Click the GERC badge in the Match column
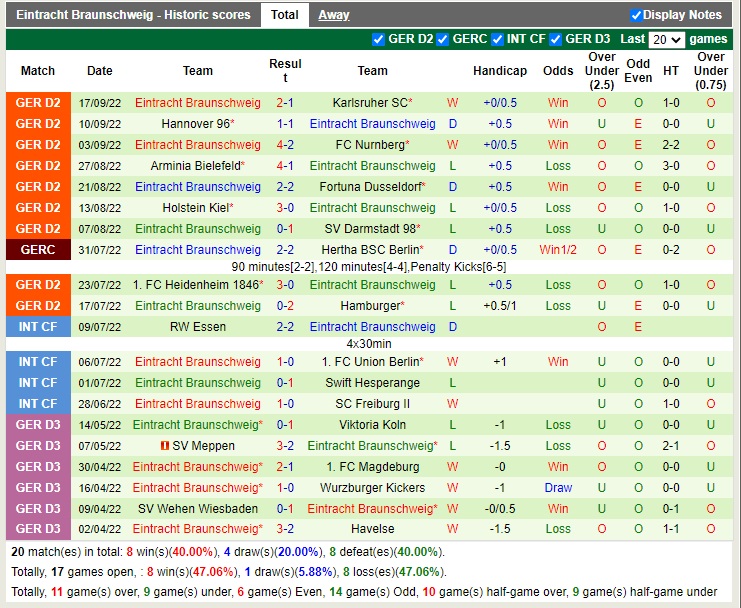741x608 pixels. (x=38, y=250)
